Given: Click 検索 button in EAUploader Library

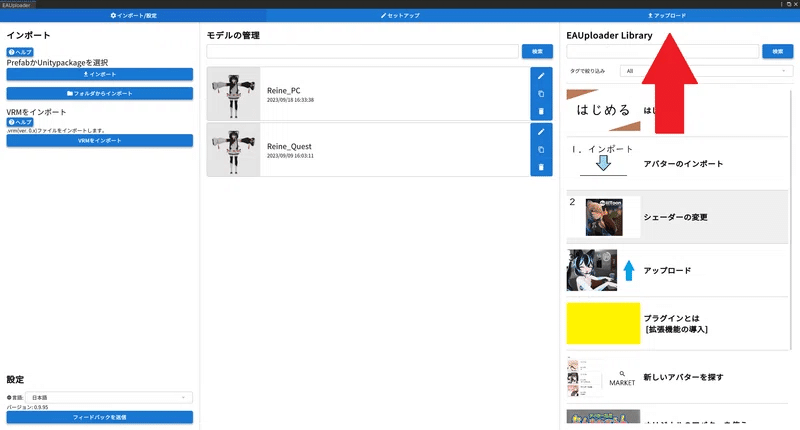Looking at the screenshot, I should [x=778, y=52].
